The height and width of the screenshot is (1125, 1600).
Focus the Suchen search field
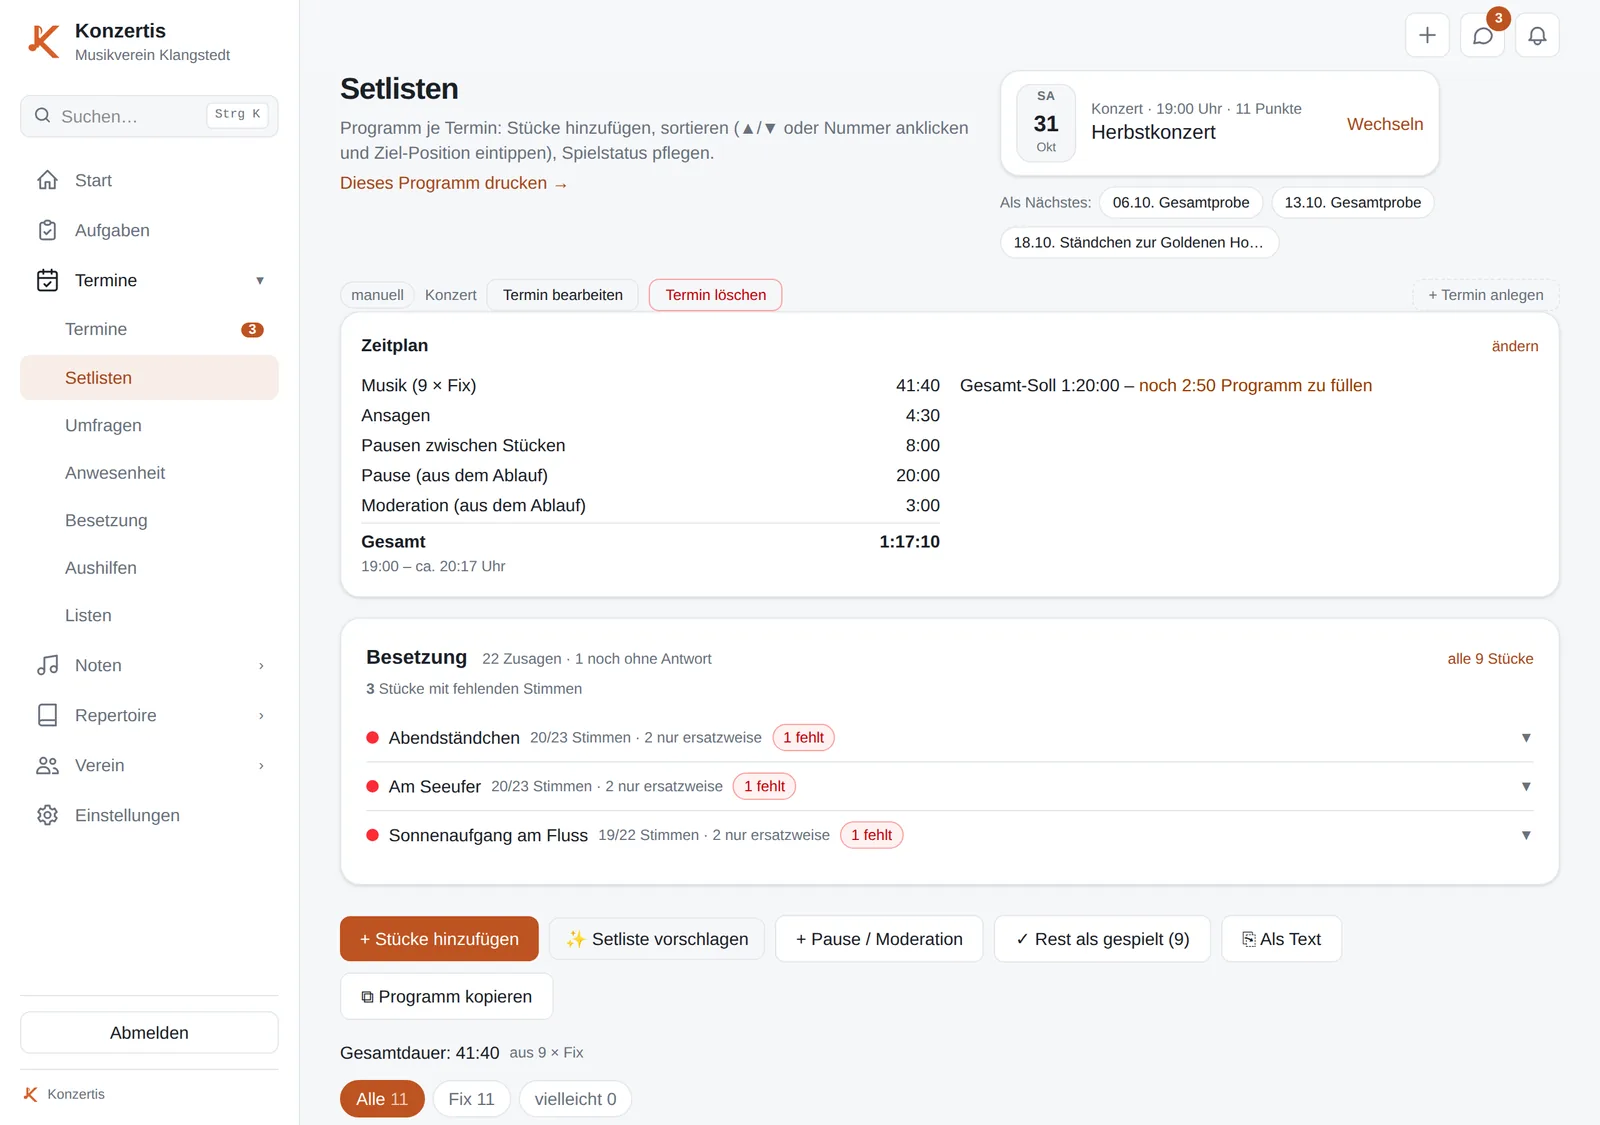coord(149,116)
